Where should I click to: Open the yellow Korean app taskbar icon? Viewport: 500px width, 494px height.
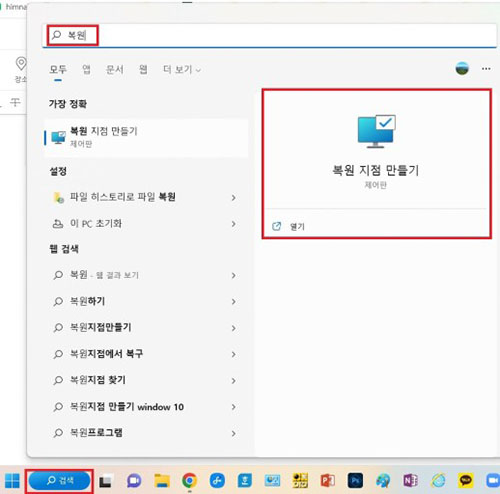300,481
